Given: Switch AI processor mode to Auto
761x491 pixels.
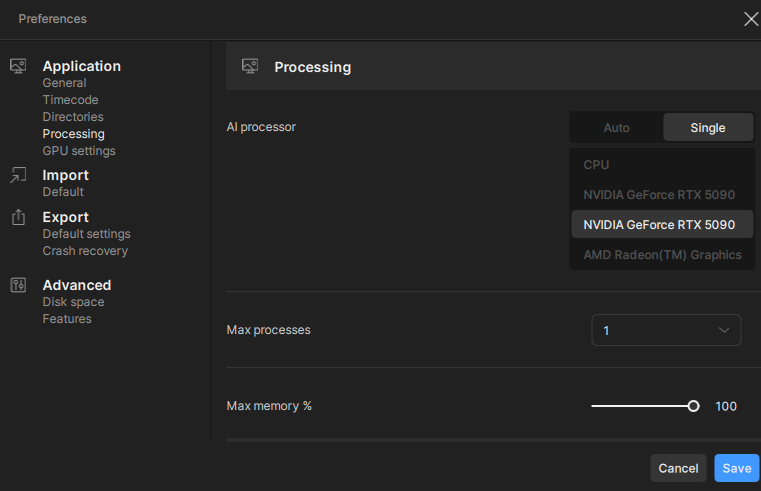Looking at the screenshot, I should tap(617, 128).
